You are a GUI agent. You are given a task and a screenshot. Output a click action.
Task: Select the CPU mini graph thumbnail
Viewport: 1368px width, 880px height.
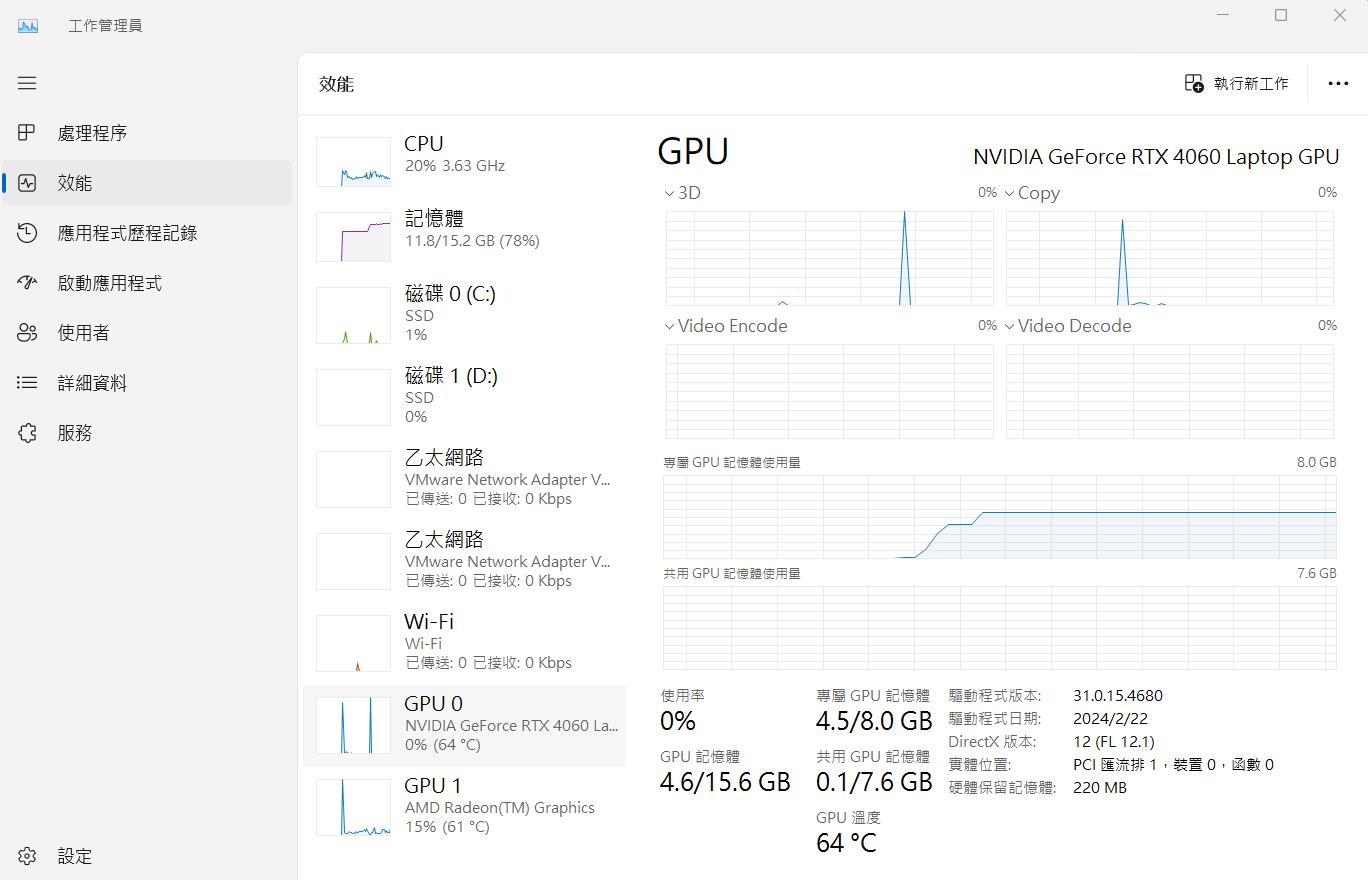(x=353, y=162)
